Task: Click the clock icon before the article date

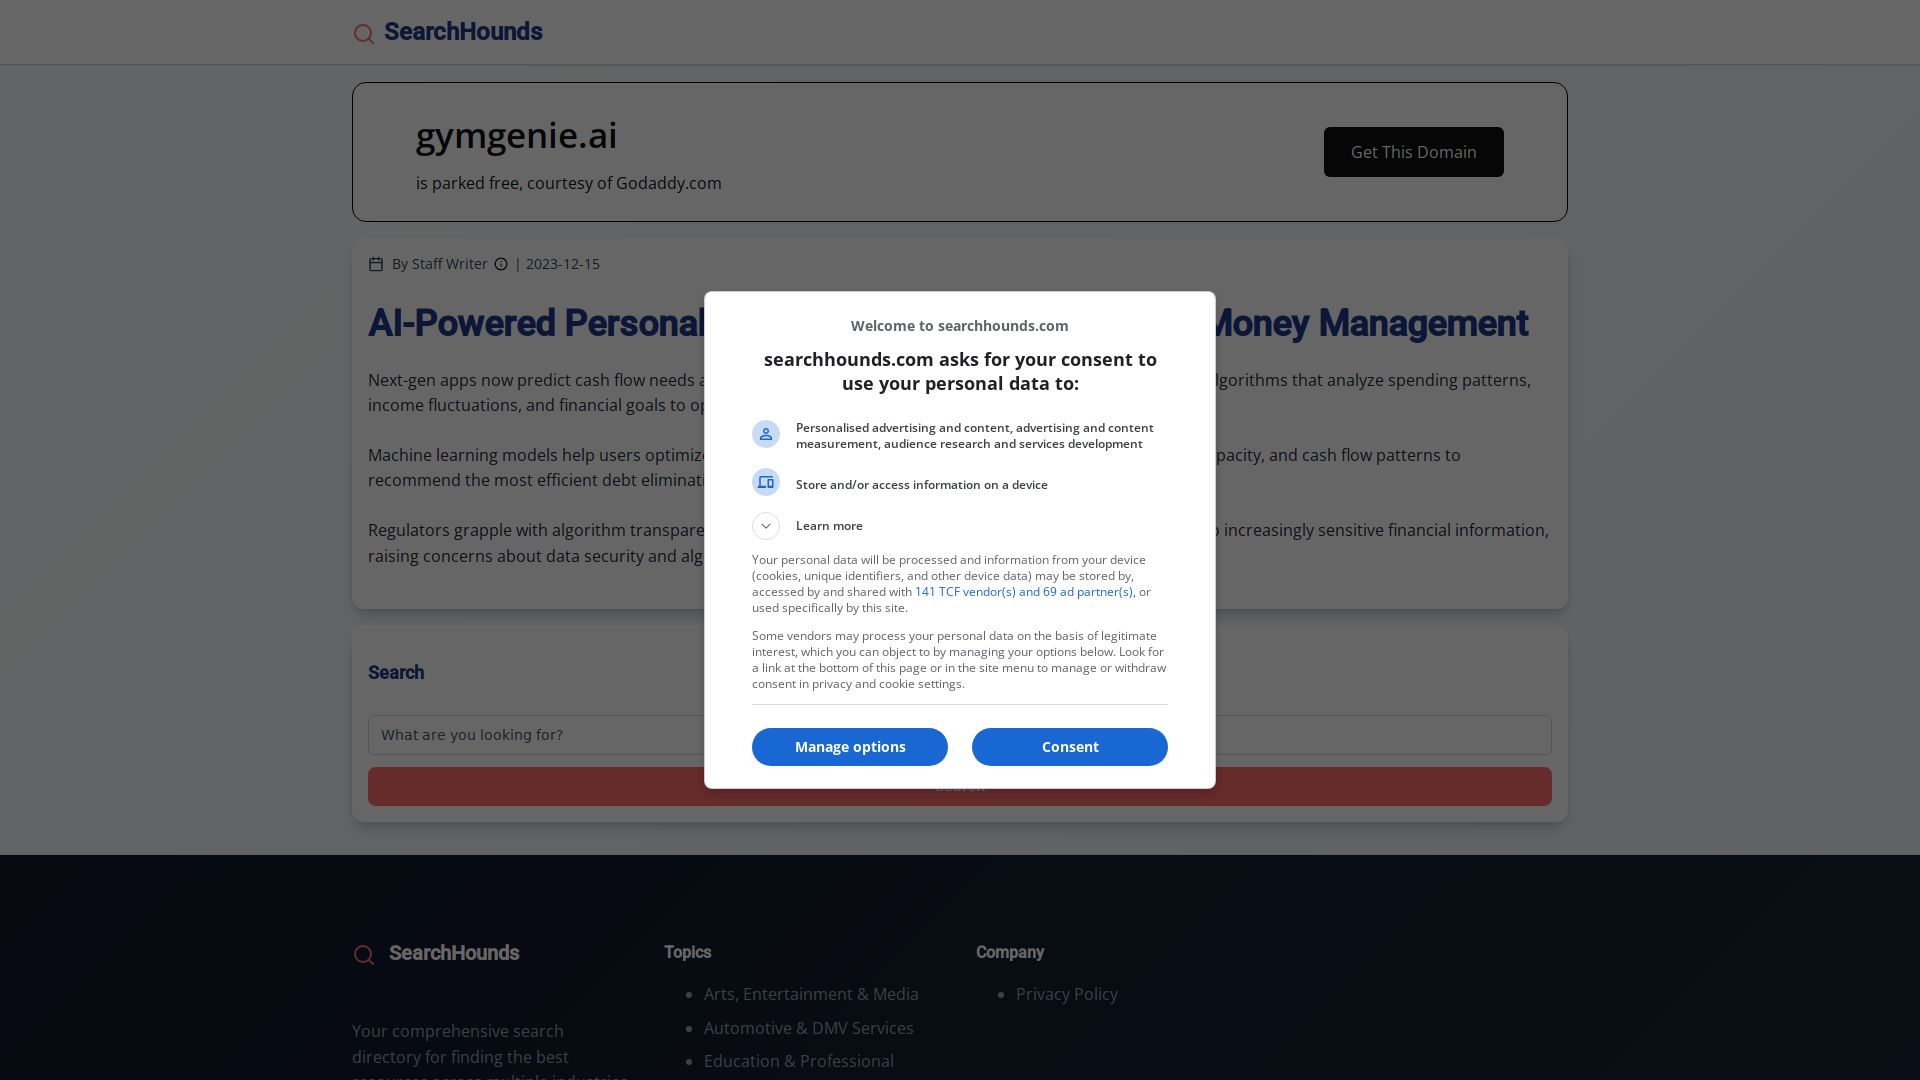Action: [x=501, y=264]
